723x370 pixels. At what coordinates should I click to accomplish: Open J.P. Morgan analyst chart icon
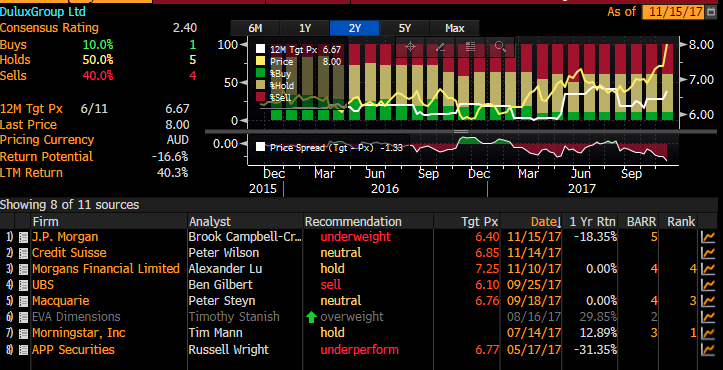[707, 238]
